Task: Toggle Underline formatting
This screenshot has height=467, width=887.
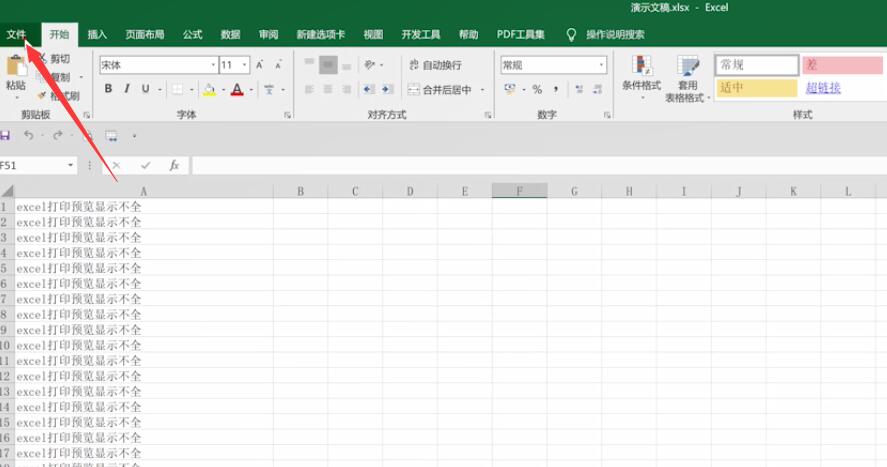Action: click(x=145, y=89)
